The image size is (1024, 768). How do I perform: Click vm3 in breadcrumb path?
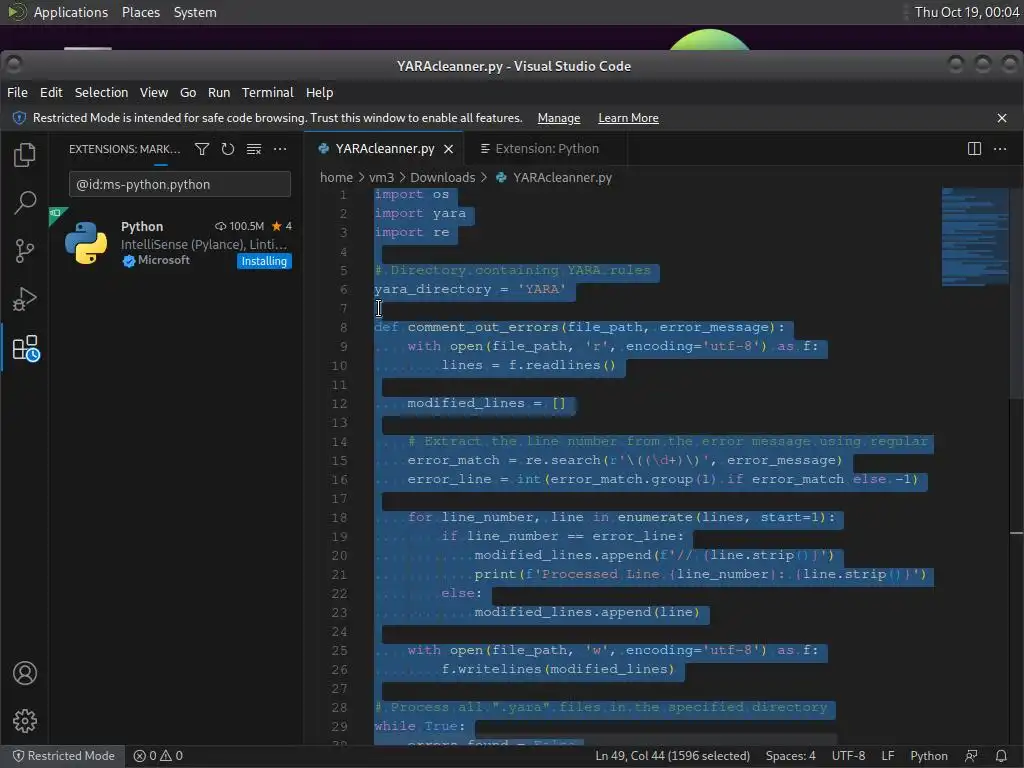[381, 178]
